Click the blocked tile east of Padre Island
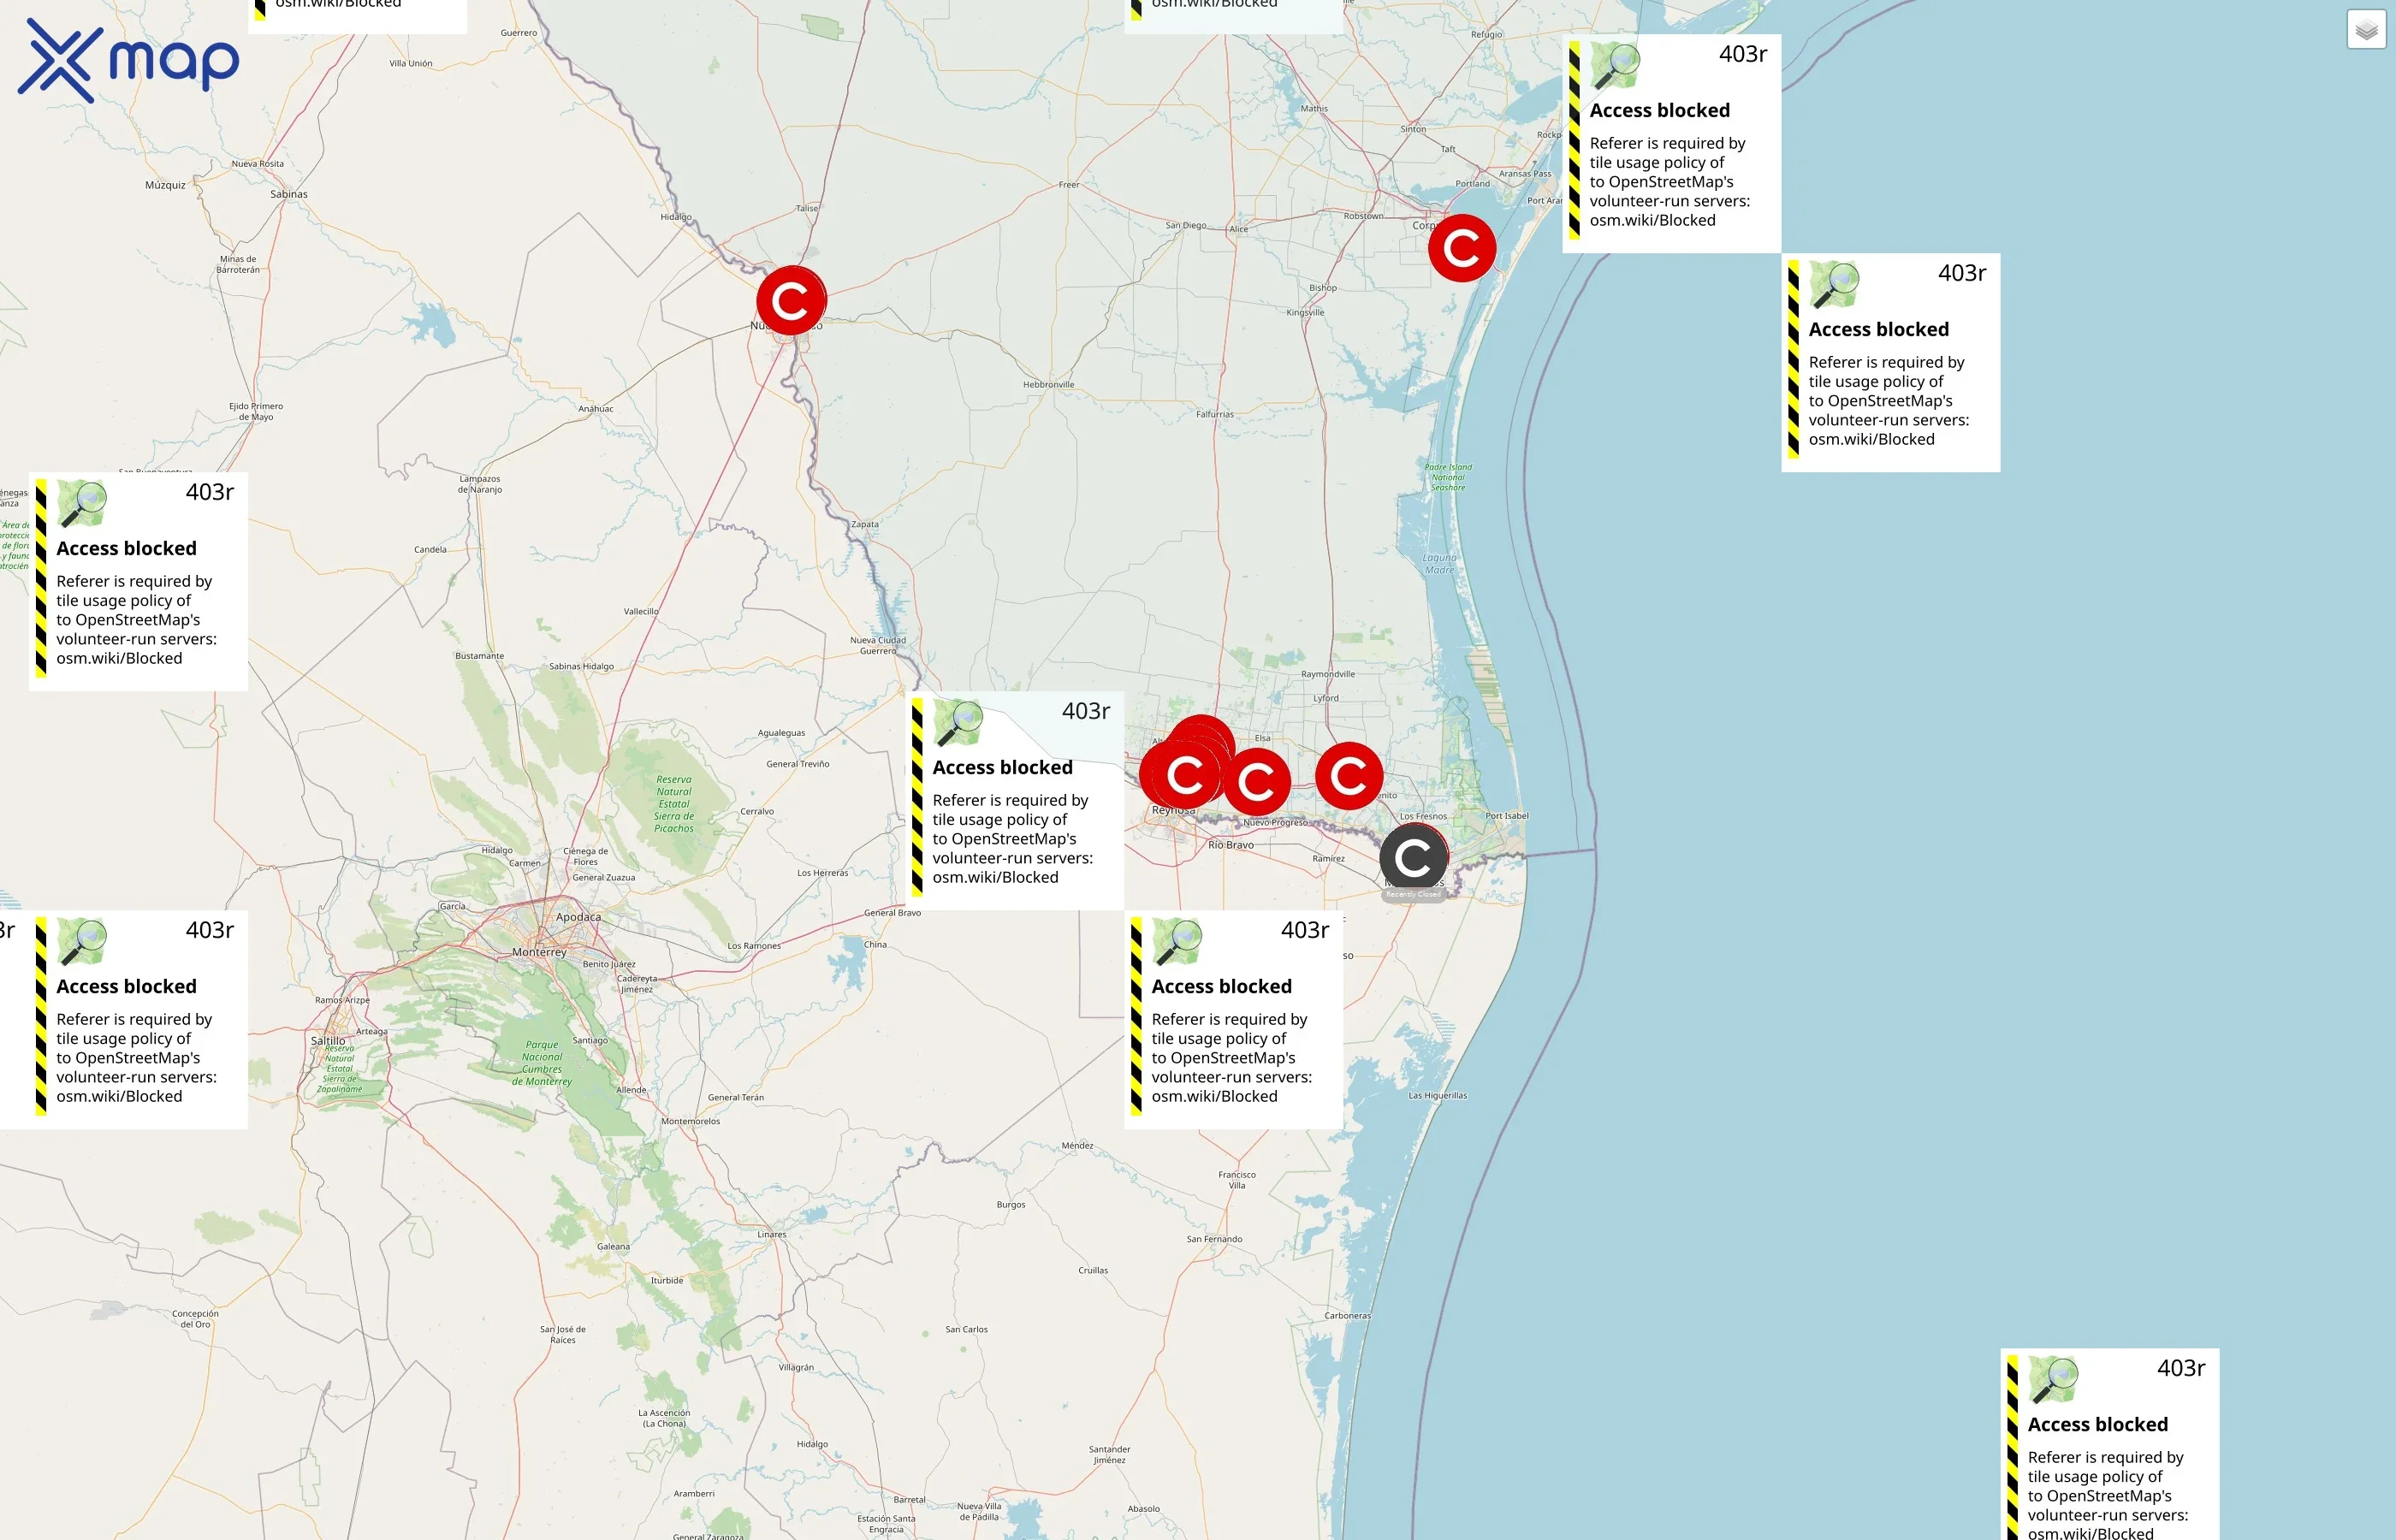 1890,362
